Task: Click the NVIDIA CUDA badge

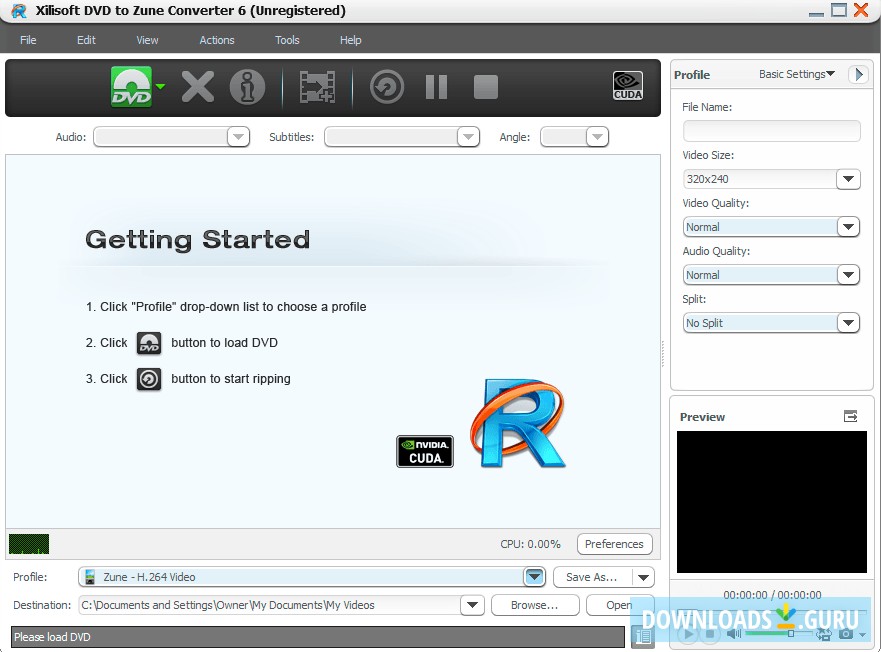Action: click(x=425, y=451)
